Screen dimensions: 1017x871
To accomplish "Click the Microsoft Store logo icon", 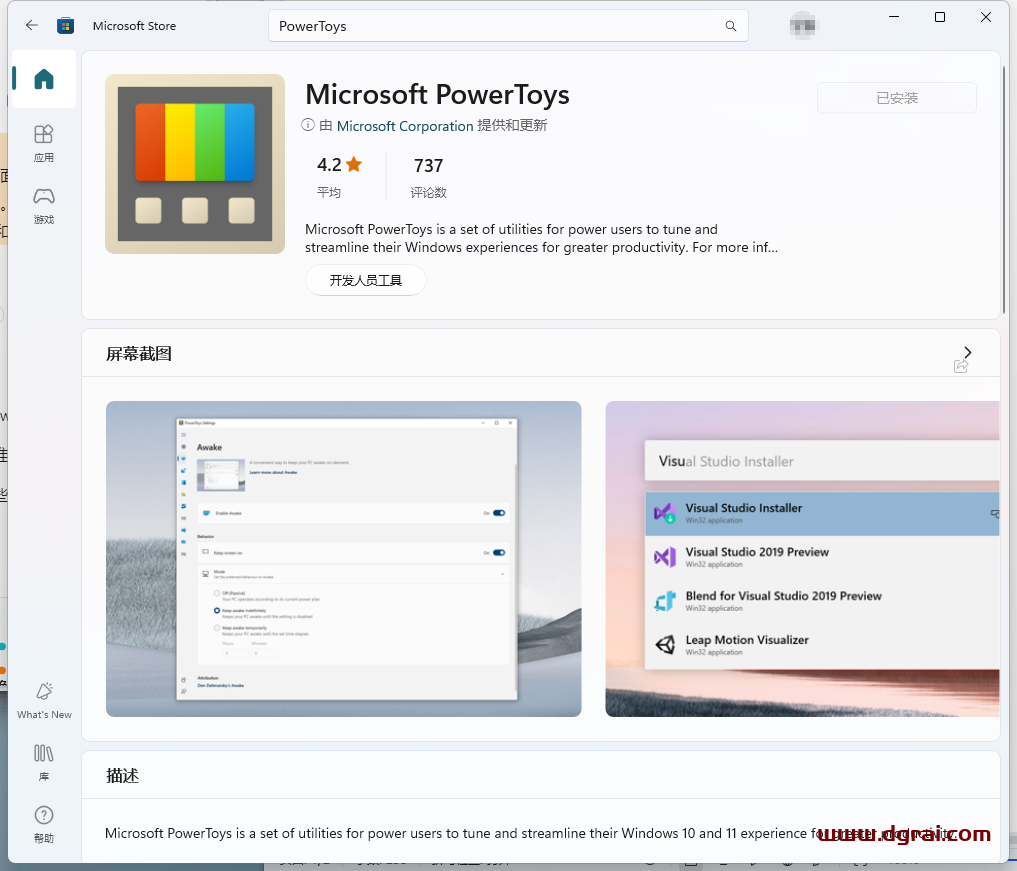I will [66, 26].
